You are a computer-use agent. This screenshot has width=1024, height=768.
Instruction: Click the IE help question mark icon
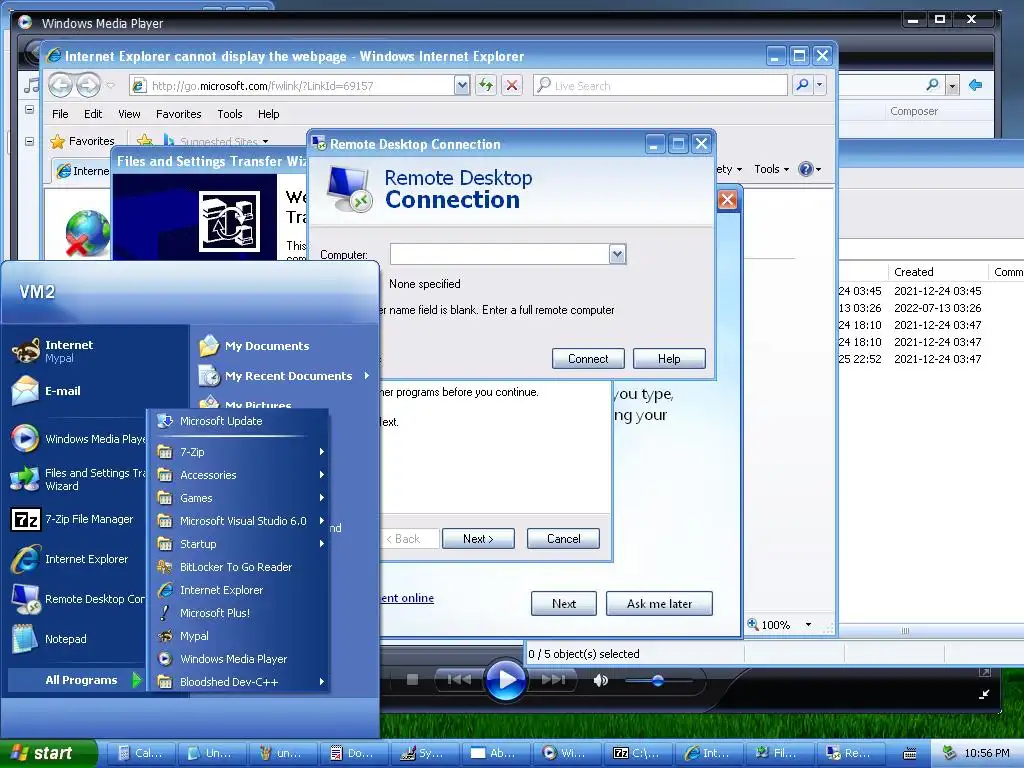coord(806,169)
